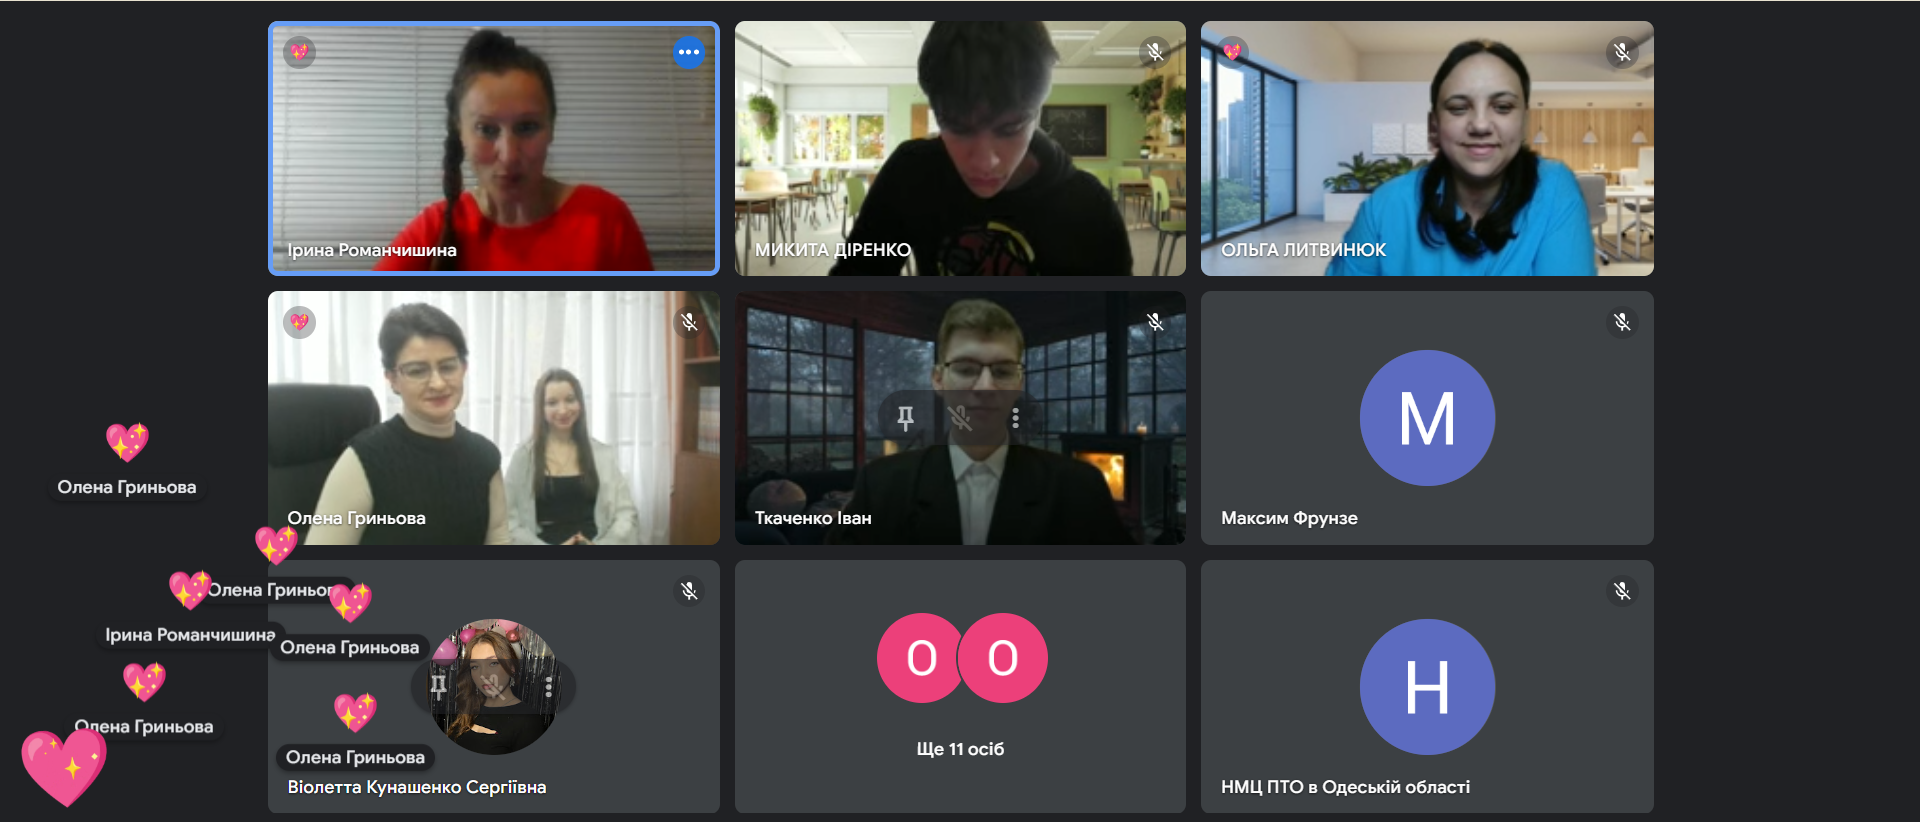Pin Ткаченко Іван video tile
This screenshot has height=822, width=1920.
coord(905,418)
